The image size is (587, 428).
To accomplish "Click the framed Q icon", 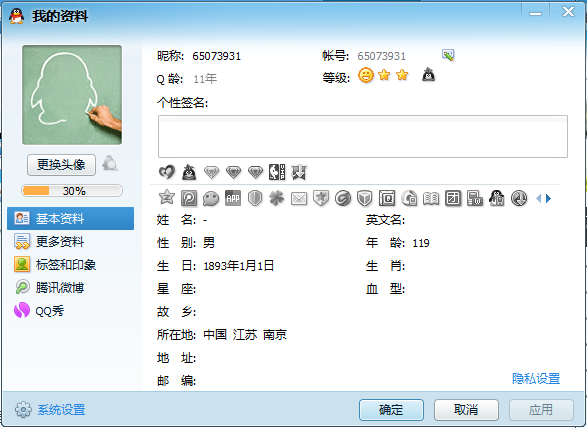I will (387, 198).
